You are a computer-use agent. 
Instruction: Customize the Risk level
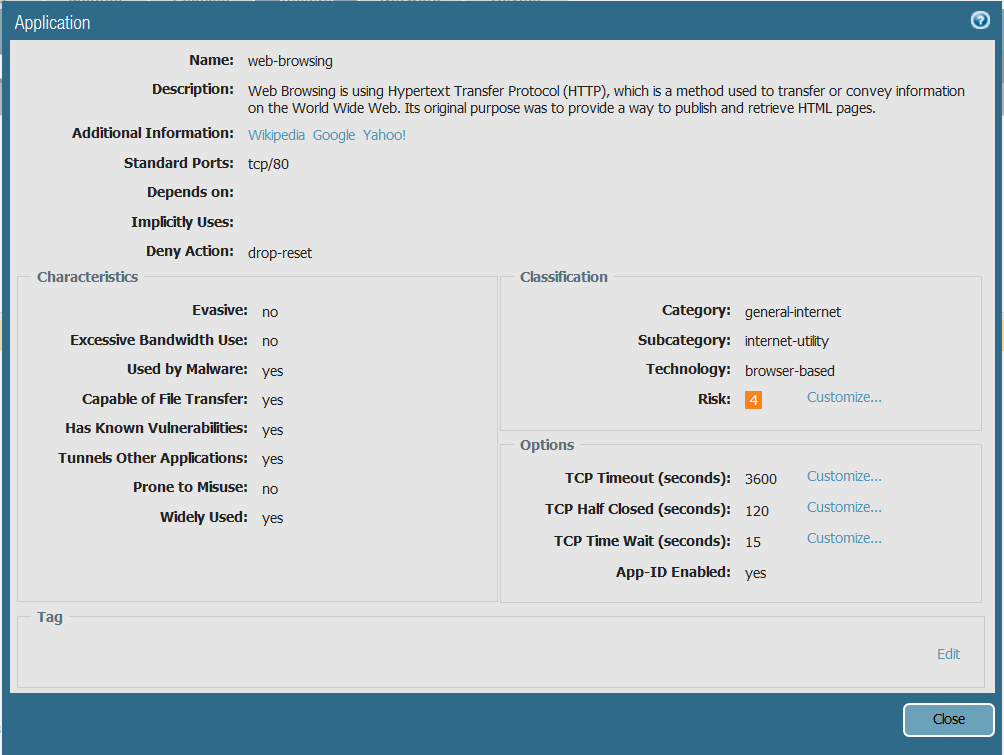[x=844, y=398]
